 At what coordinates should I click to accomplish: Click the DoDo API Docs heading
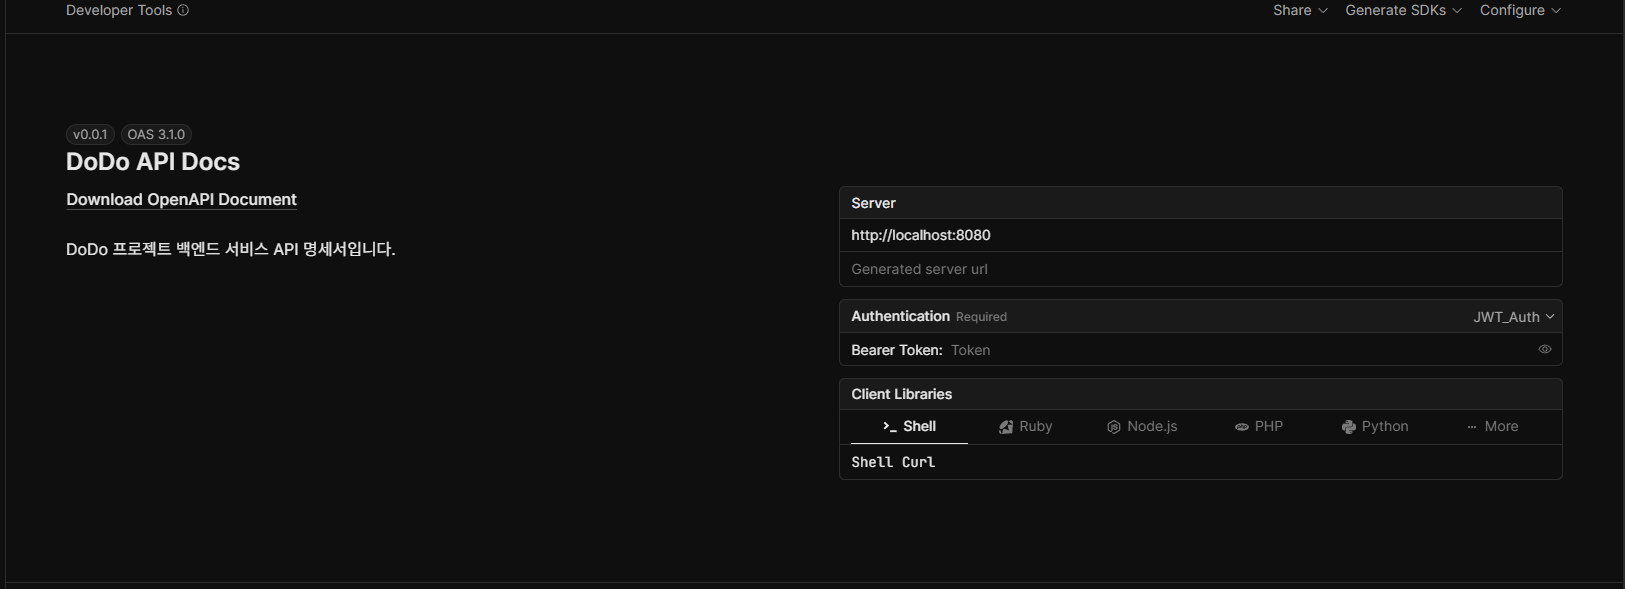pos(153,162)
